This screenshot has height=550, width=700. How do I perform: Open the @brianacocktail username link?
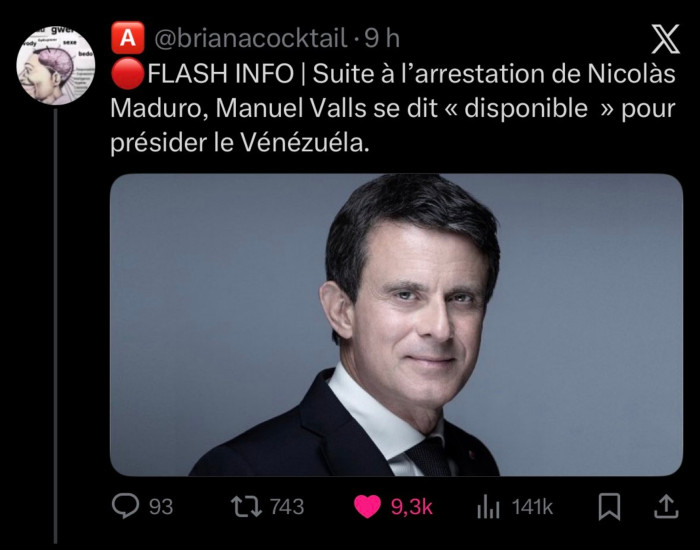tap(249, 39)
